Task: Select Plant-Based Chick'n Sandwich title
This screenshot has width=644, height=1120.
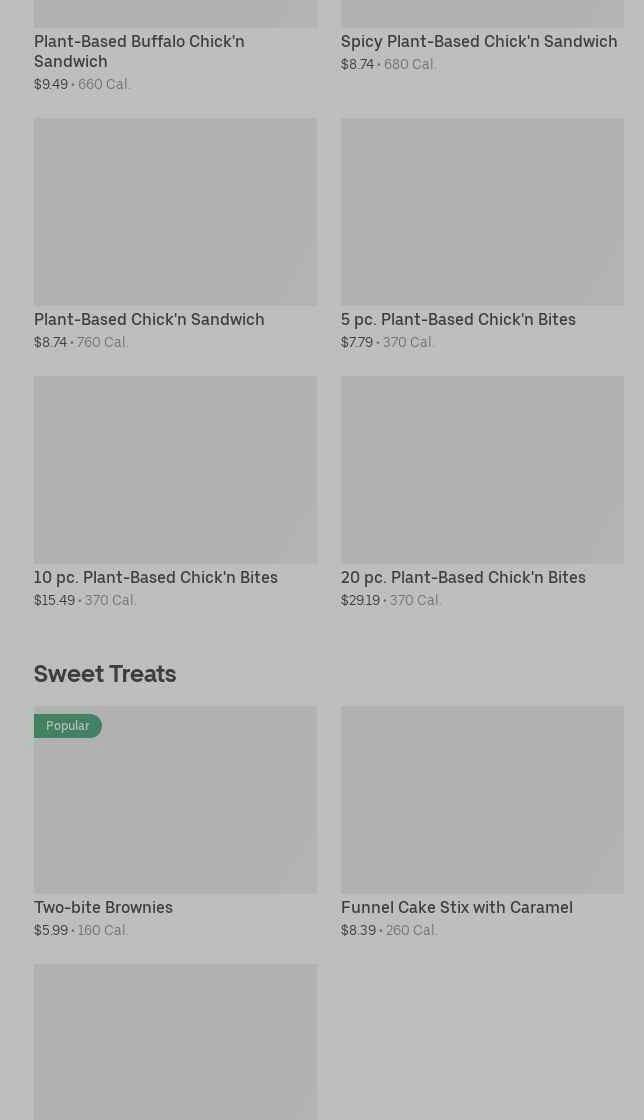Action: point(149,319)
